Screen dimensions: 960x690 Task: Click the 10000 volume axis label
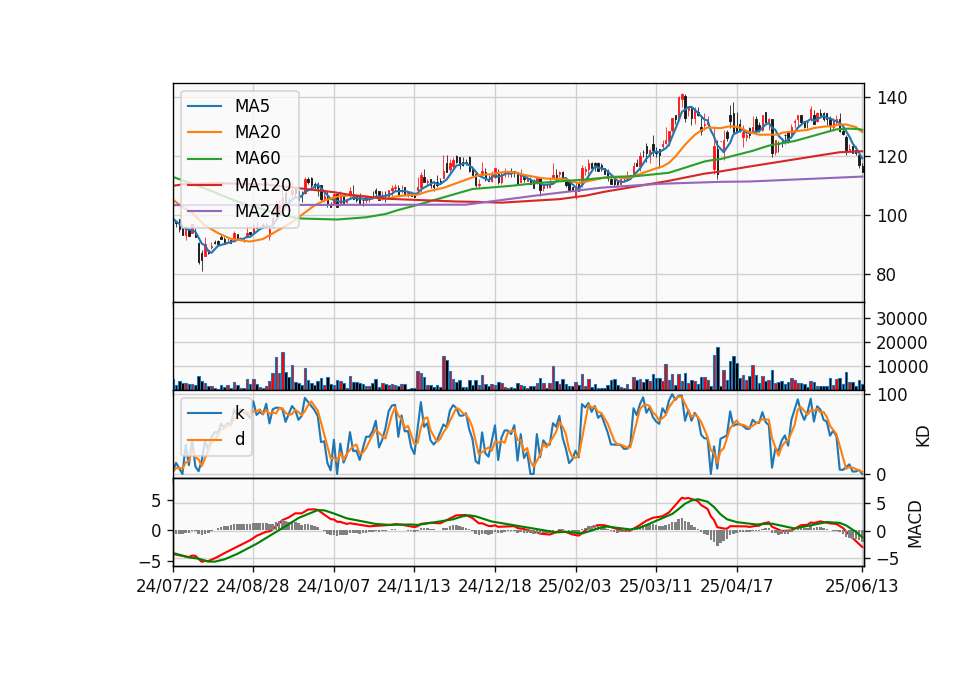tap(902, 367)
